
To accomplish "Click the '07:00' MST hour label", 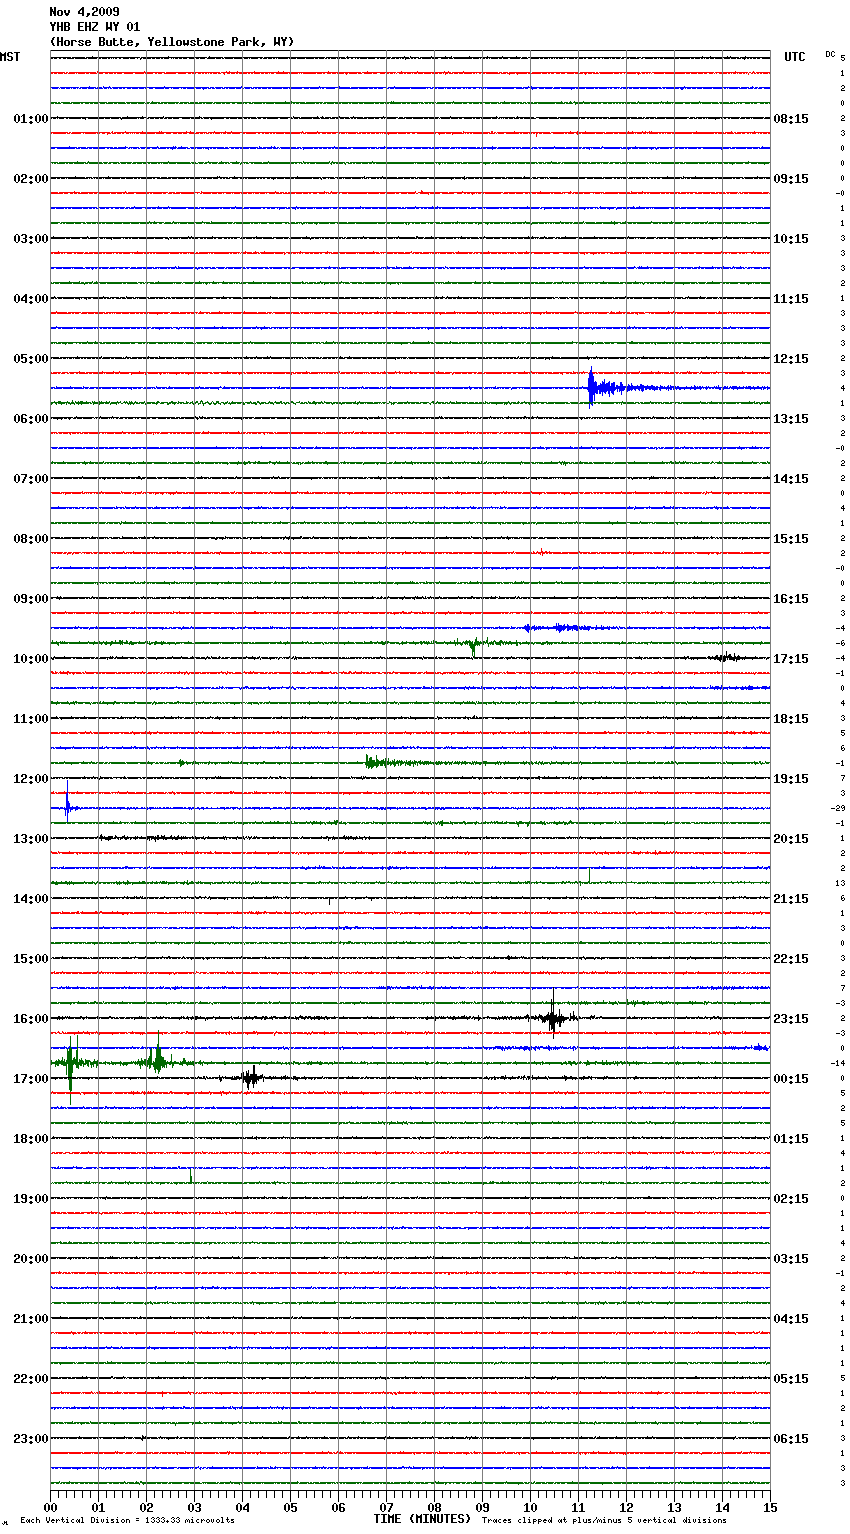I will 30,479.
